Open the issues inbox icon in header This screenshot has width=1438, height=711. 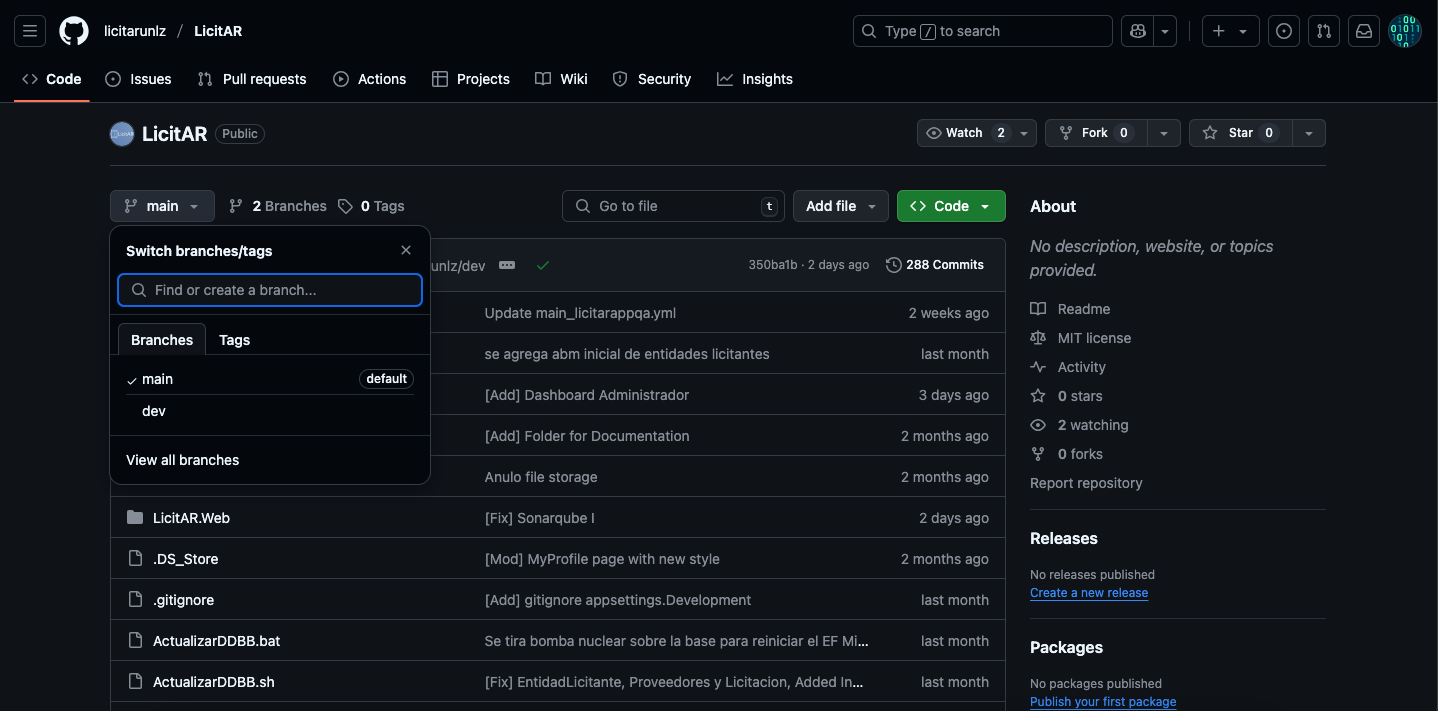(x=1284, y=31)
